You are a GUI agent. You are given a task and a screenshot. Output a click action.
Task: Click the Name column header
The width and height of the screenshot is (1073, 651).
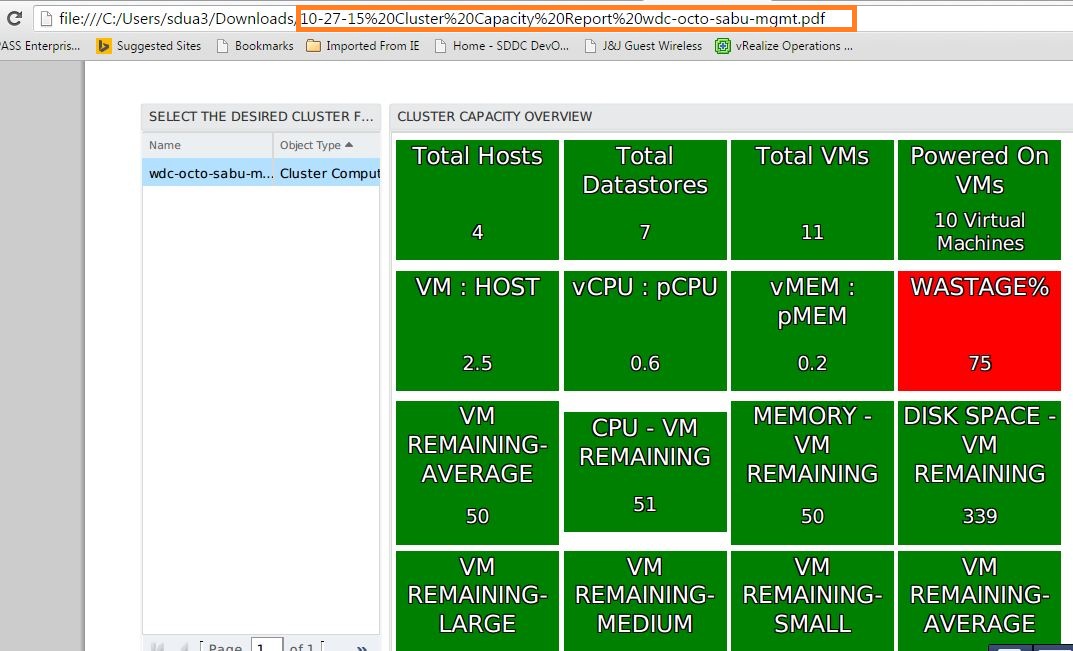[166, 145]
